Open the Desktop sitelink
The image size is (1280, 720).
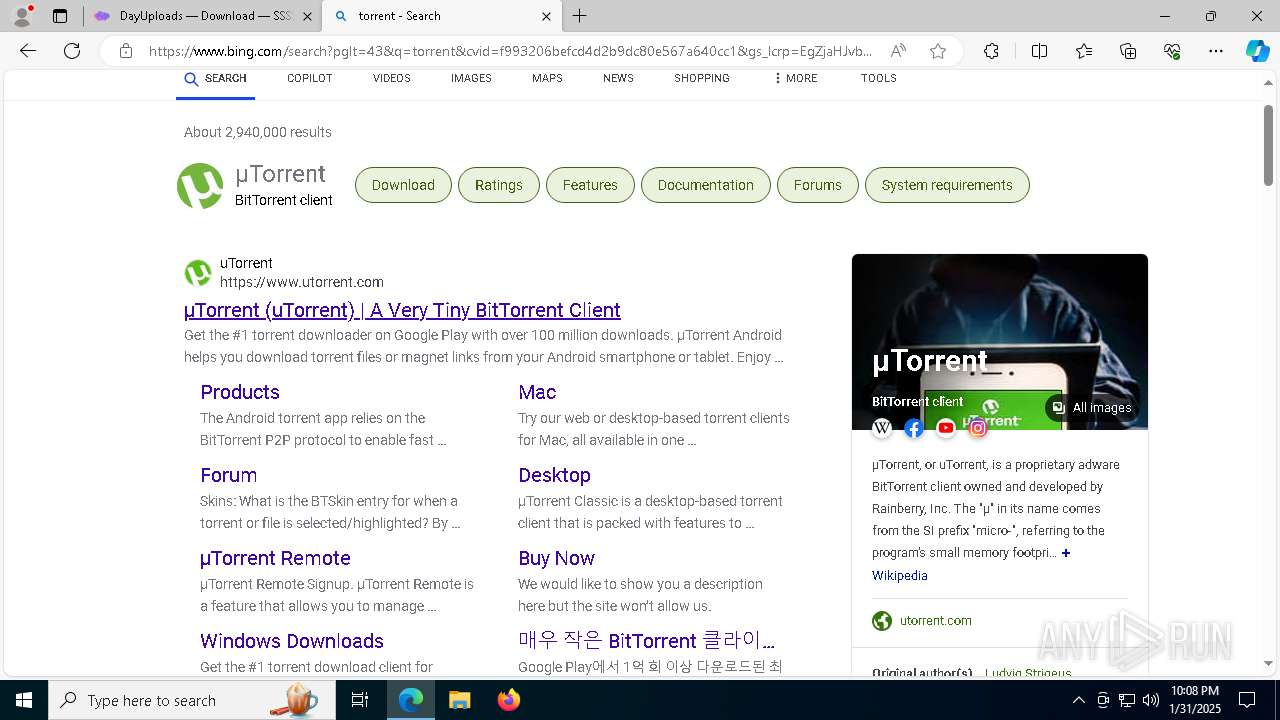pyautogui.click(x=554, y=475)
